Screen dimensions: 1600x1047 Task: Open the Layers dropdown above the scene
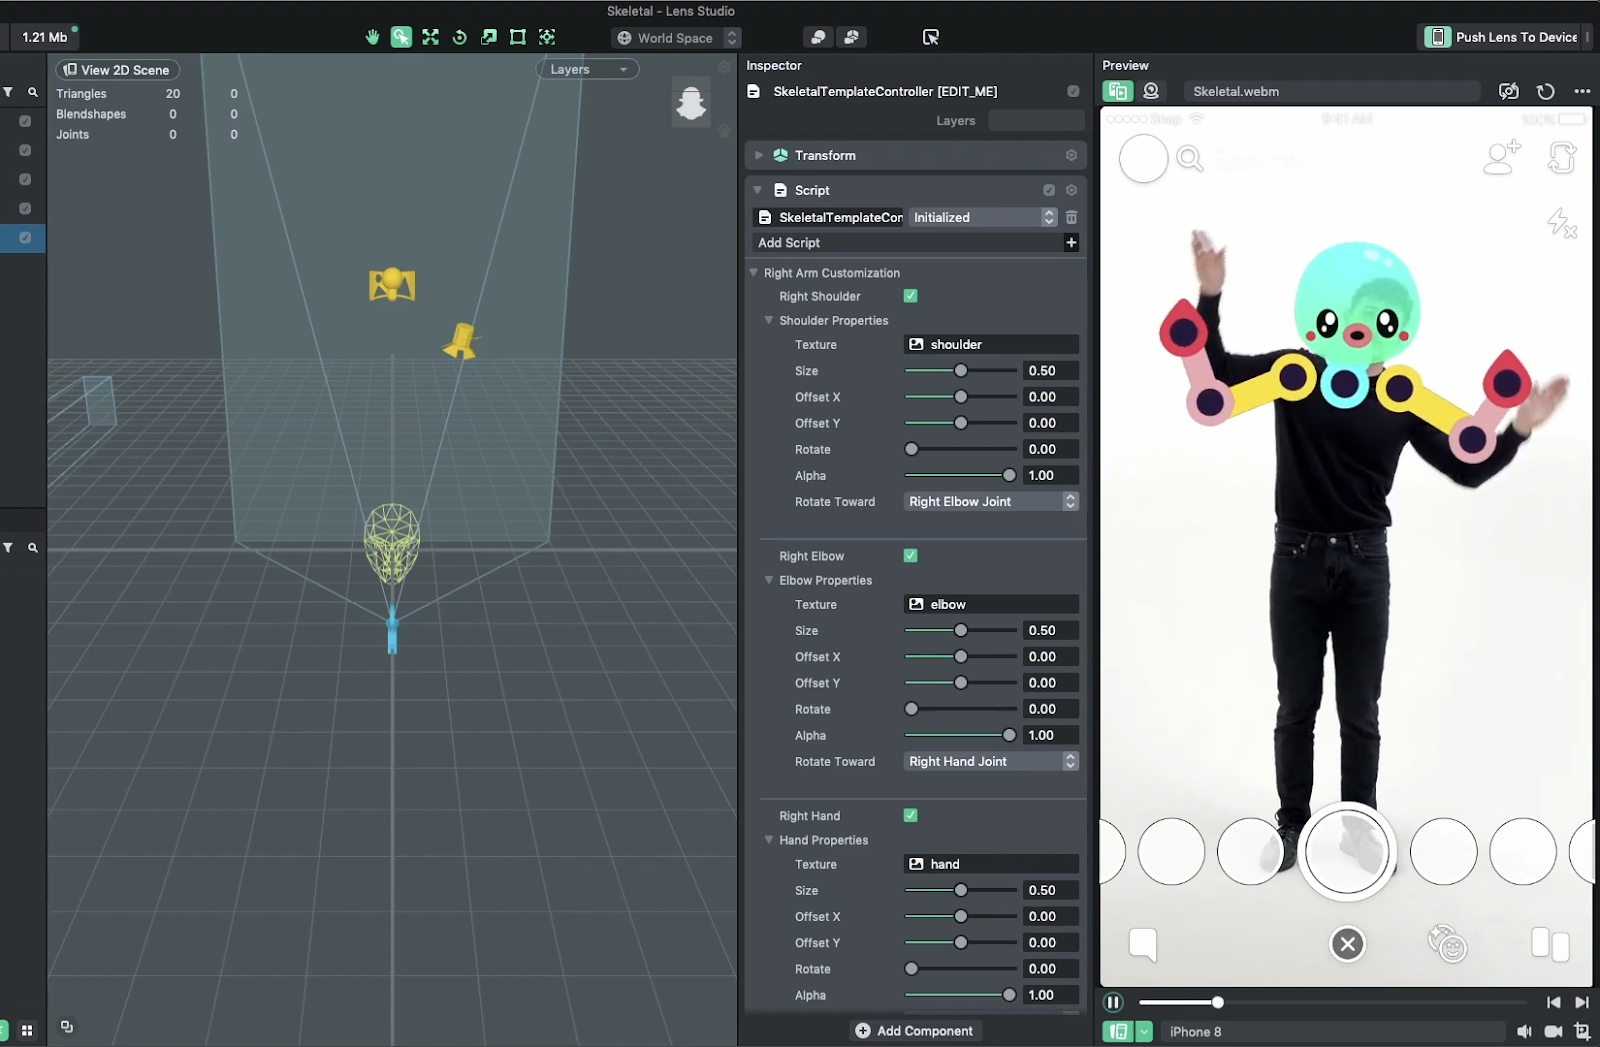click(587, 69)
